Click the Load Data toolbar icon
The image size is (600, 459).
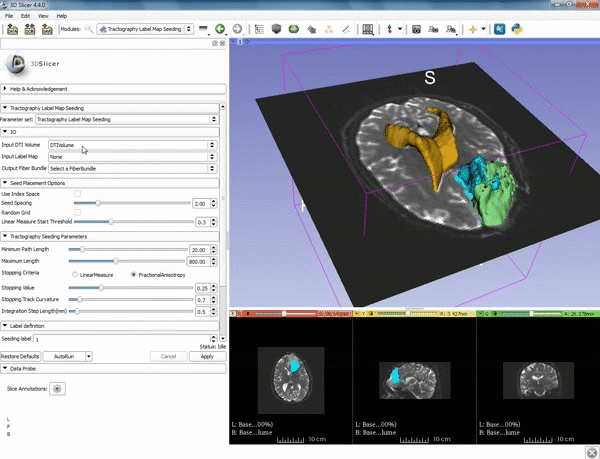point(12,30)
